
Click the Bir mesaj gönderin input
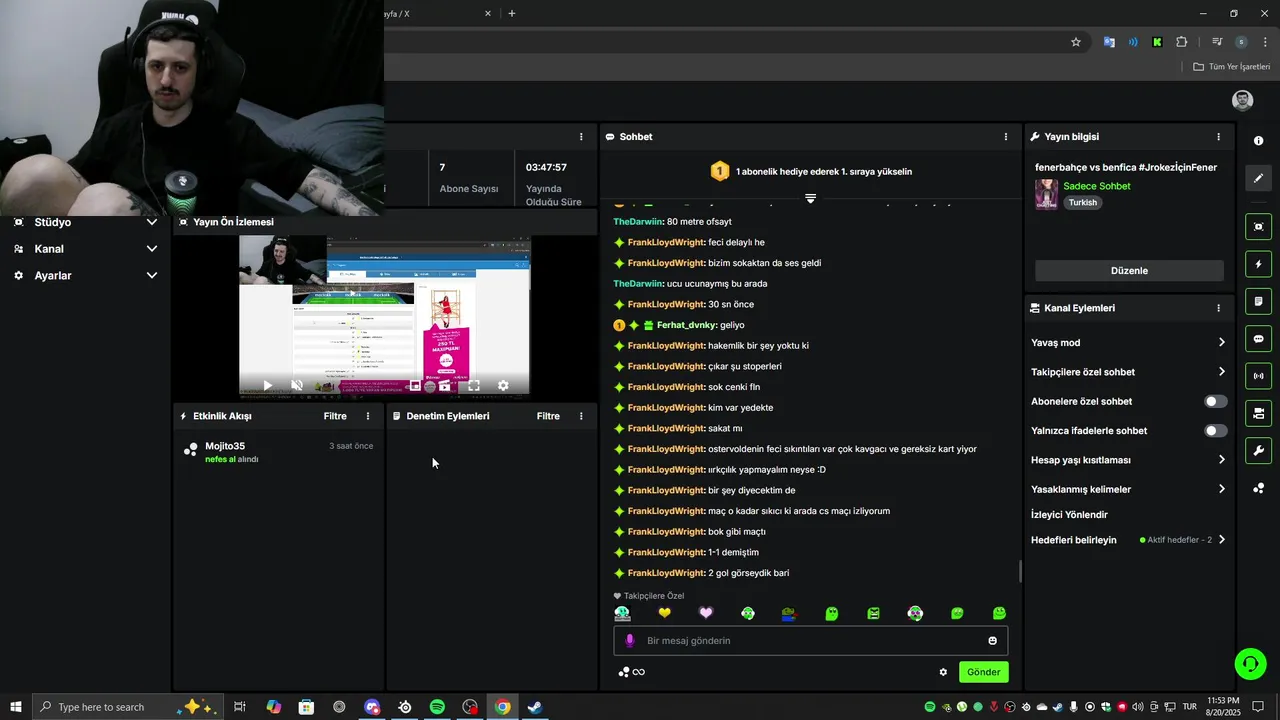[x=810, y=641]
